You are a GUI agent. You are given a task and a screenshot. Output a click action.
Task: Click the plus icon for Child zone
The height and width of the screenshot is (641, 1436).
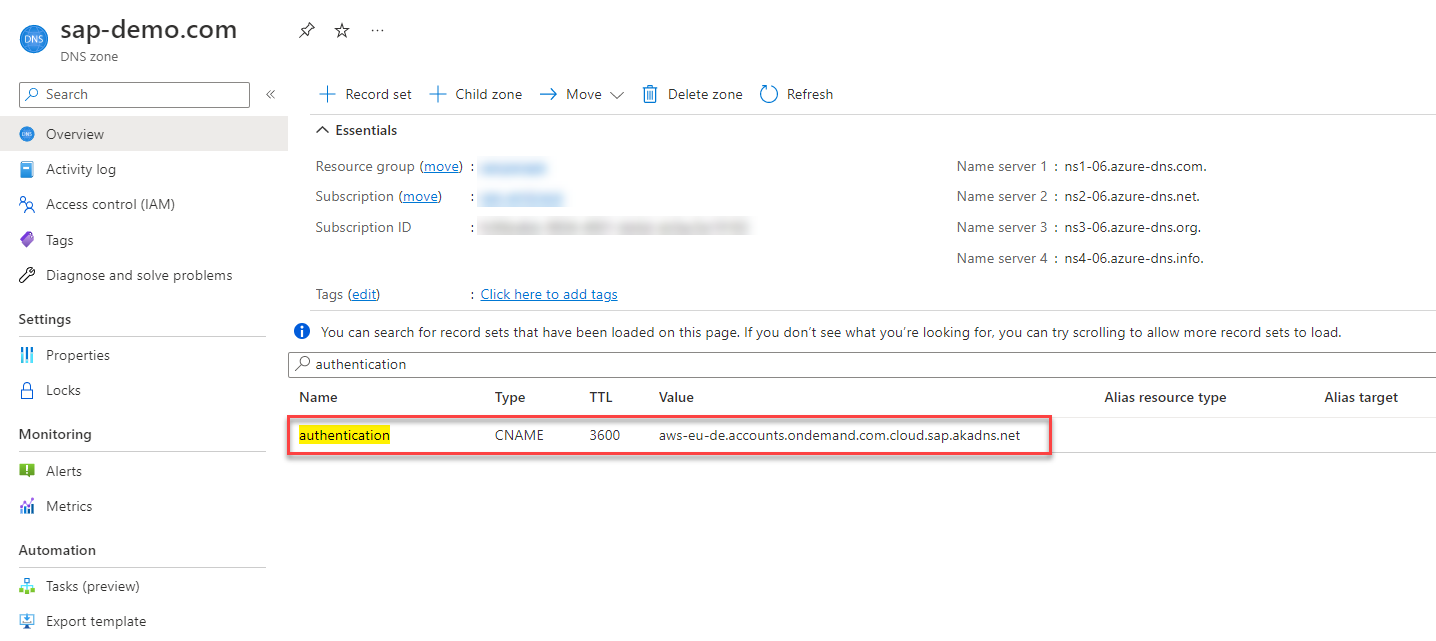click(437, 94)
